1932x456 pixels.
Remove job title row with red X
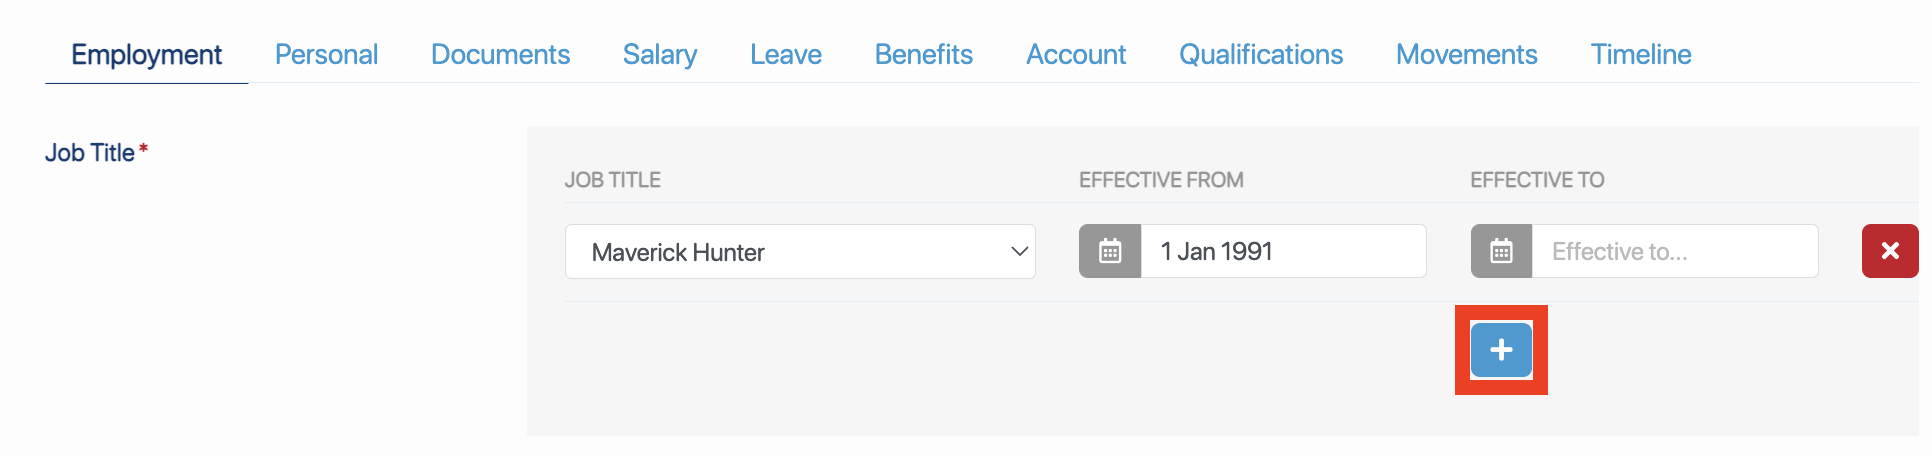[x=1890, y=251]
